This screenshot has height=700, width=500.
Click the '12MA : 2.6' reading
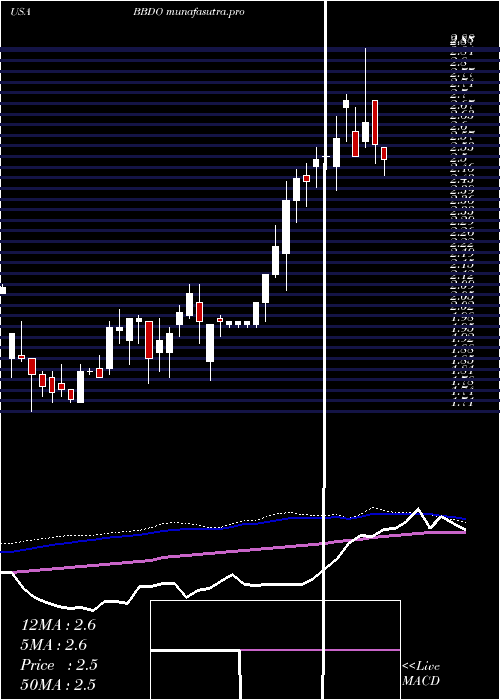coord(58,625)
